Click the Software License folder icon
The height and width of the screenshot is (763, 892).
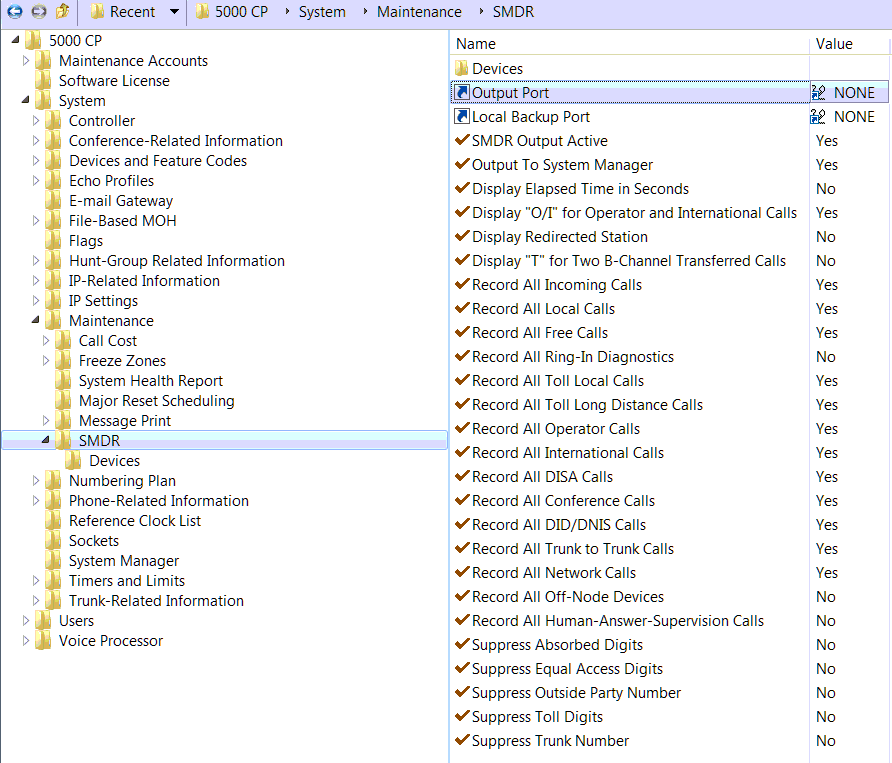[x=43, y=81]
